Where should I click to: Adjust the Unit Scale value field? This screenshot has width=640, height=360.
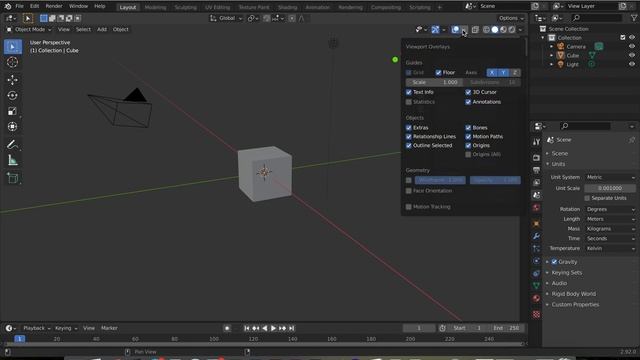(x=611, y=188)
